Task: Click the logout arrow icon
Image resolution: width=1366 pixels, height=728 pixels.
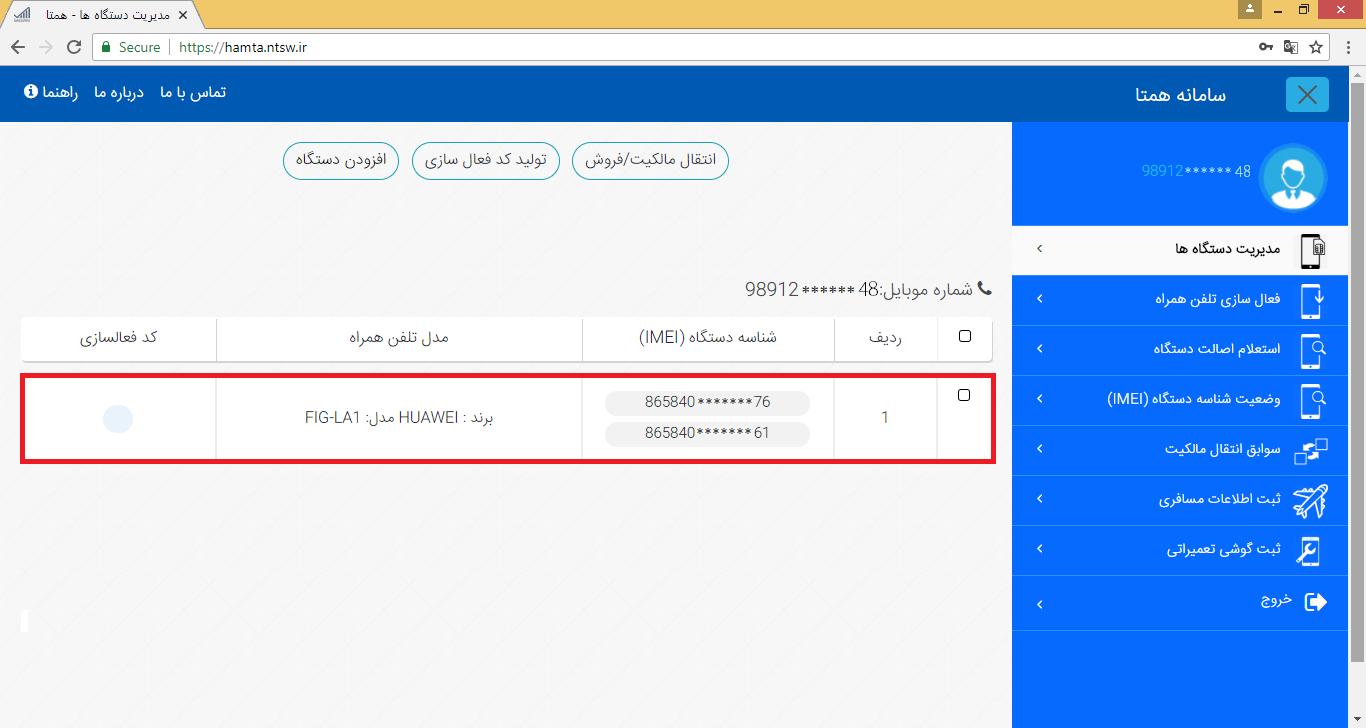Action: click(x=1316, y=601)
